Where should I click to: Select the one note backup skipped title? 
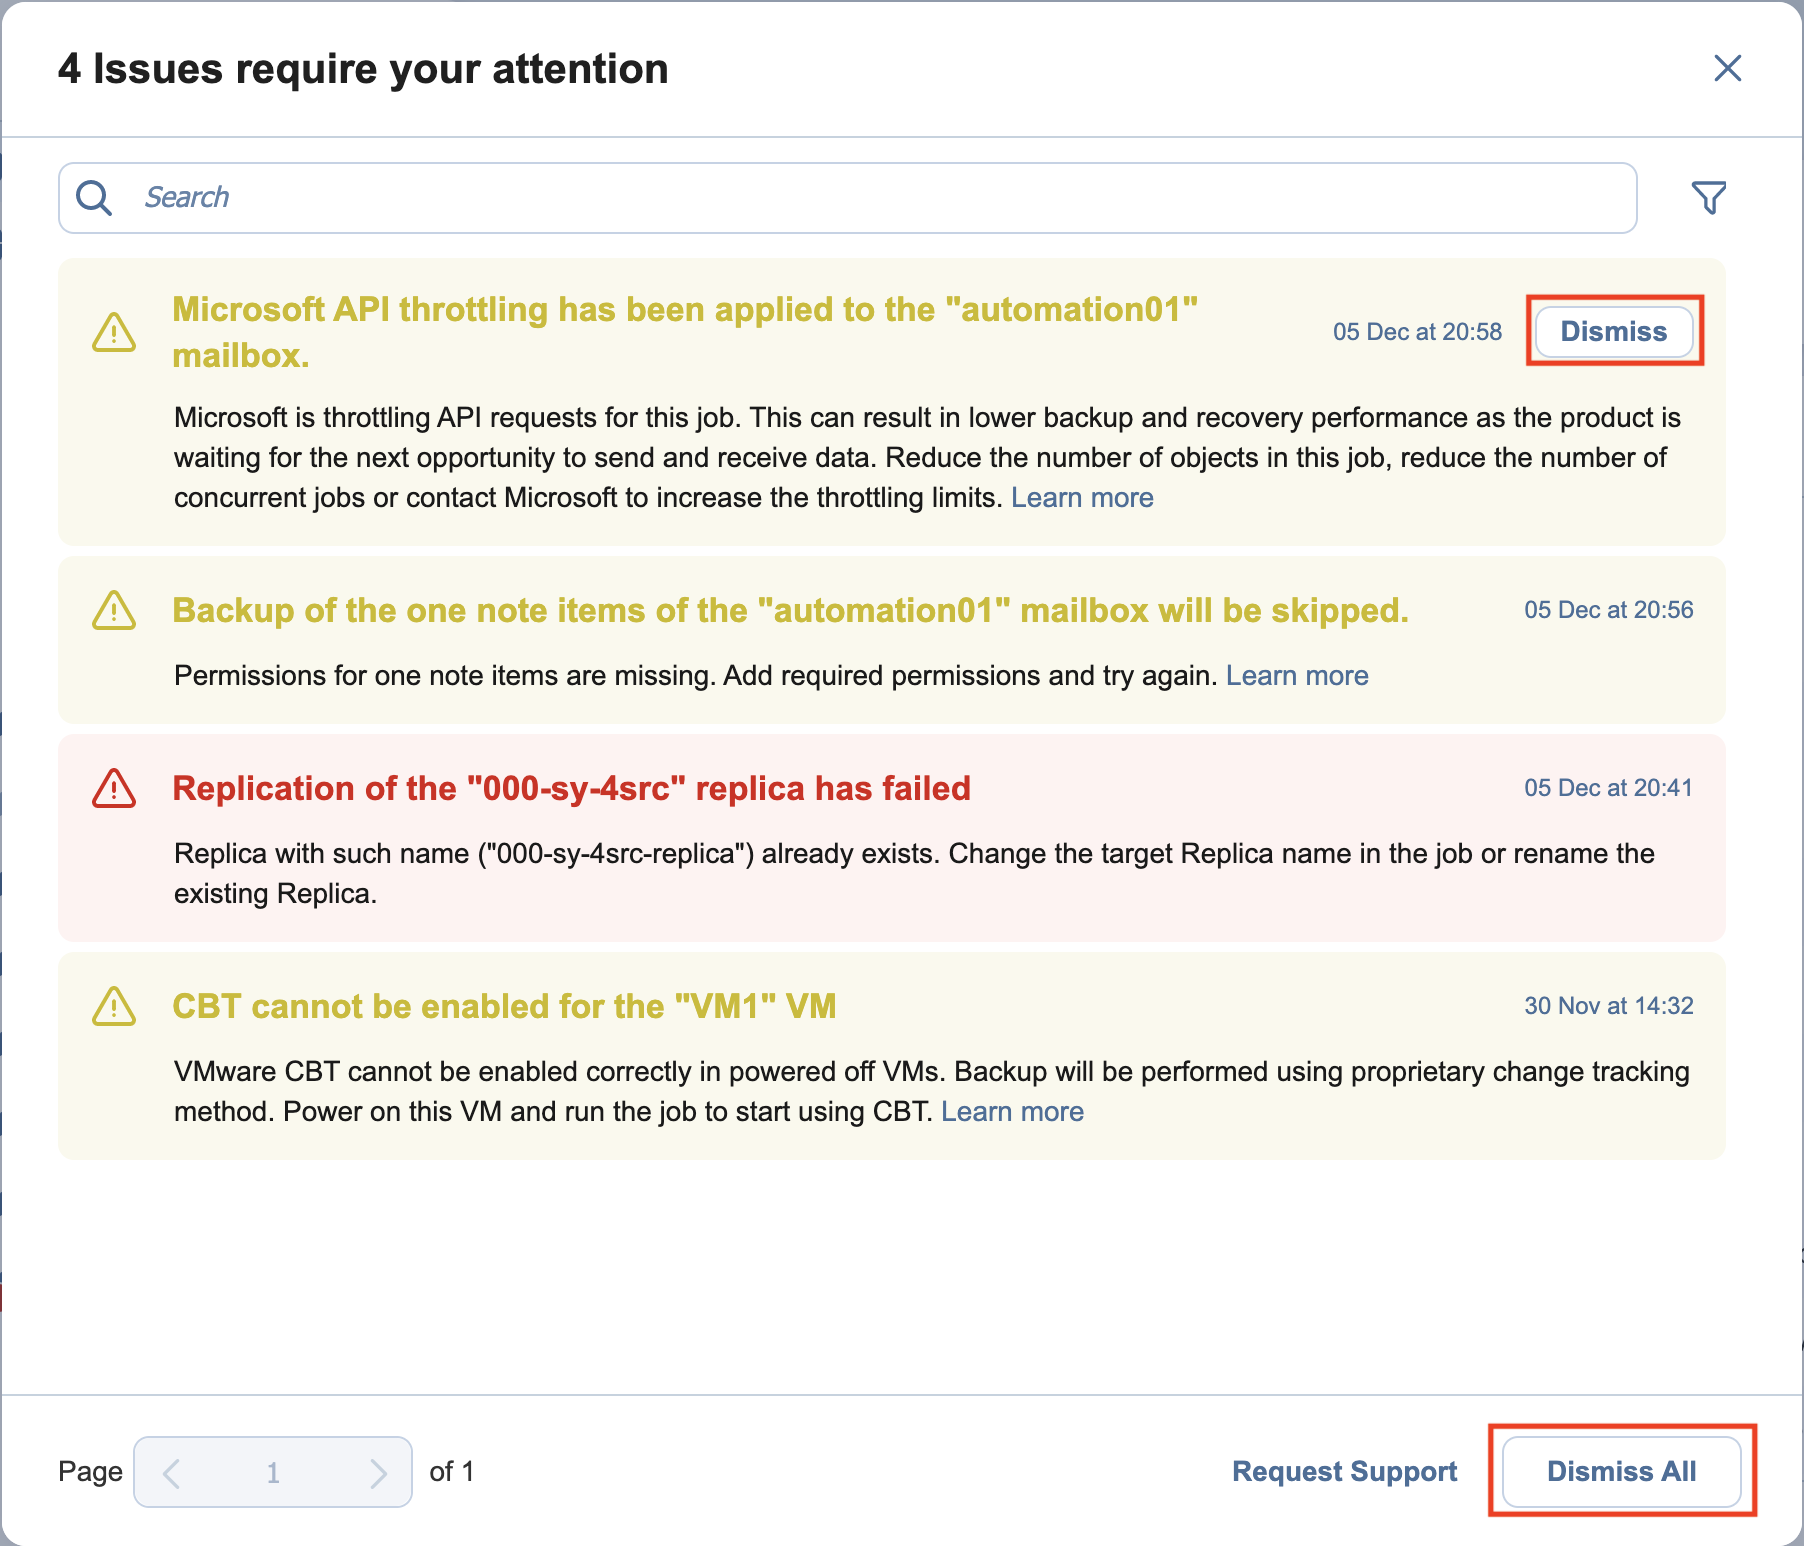tap(790, 610)
